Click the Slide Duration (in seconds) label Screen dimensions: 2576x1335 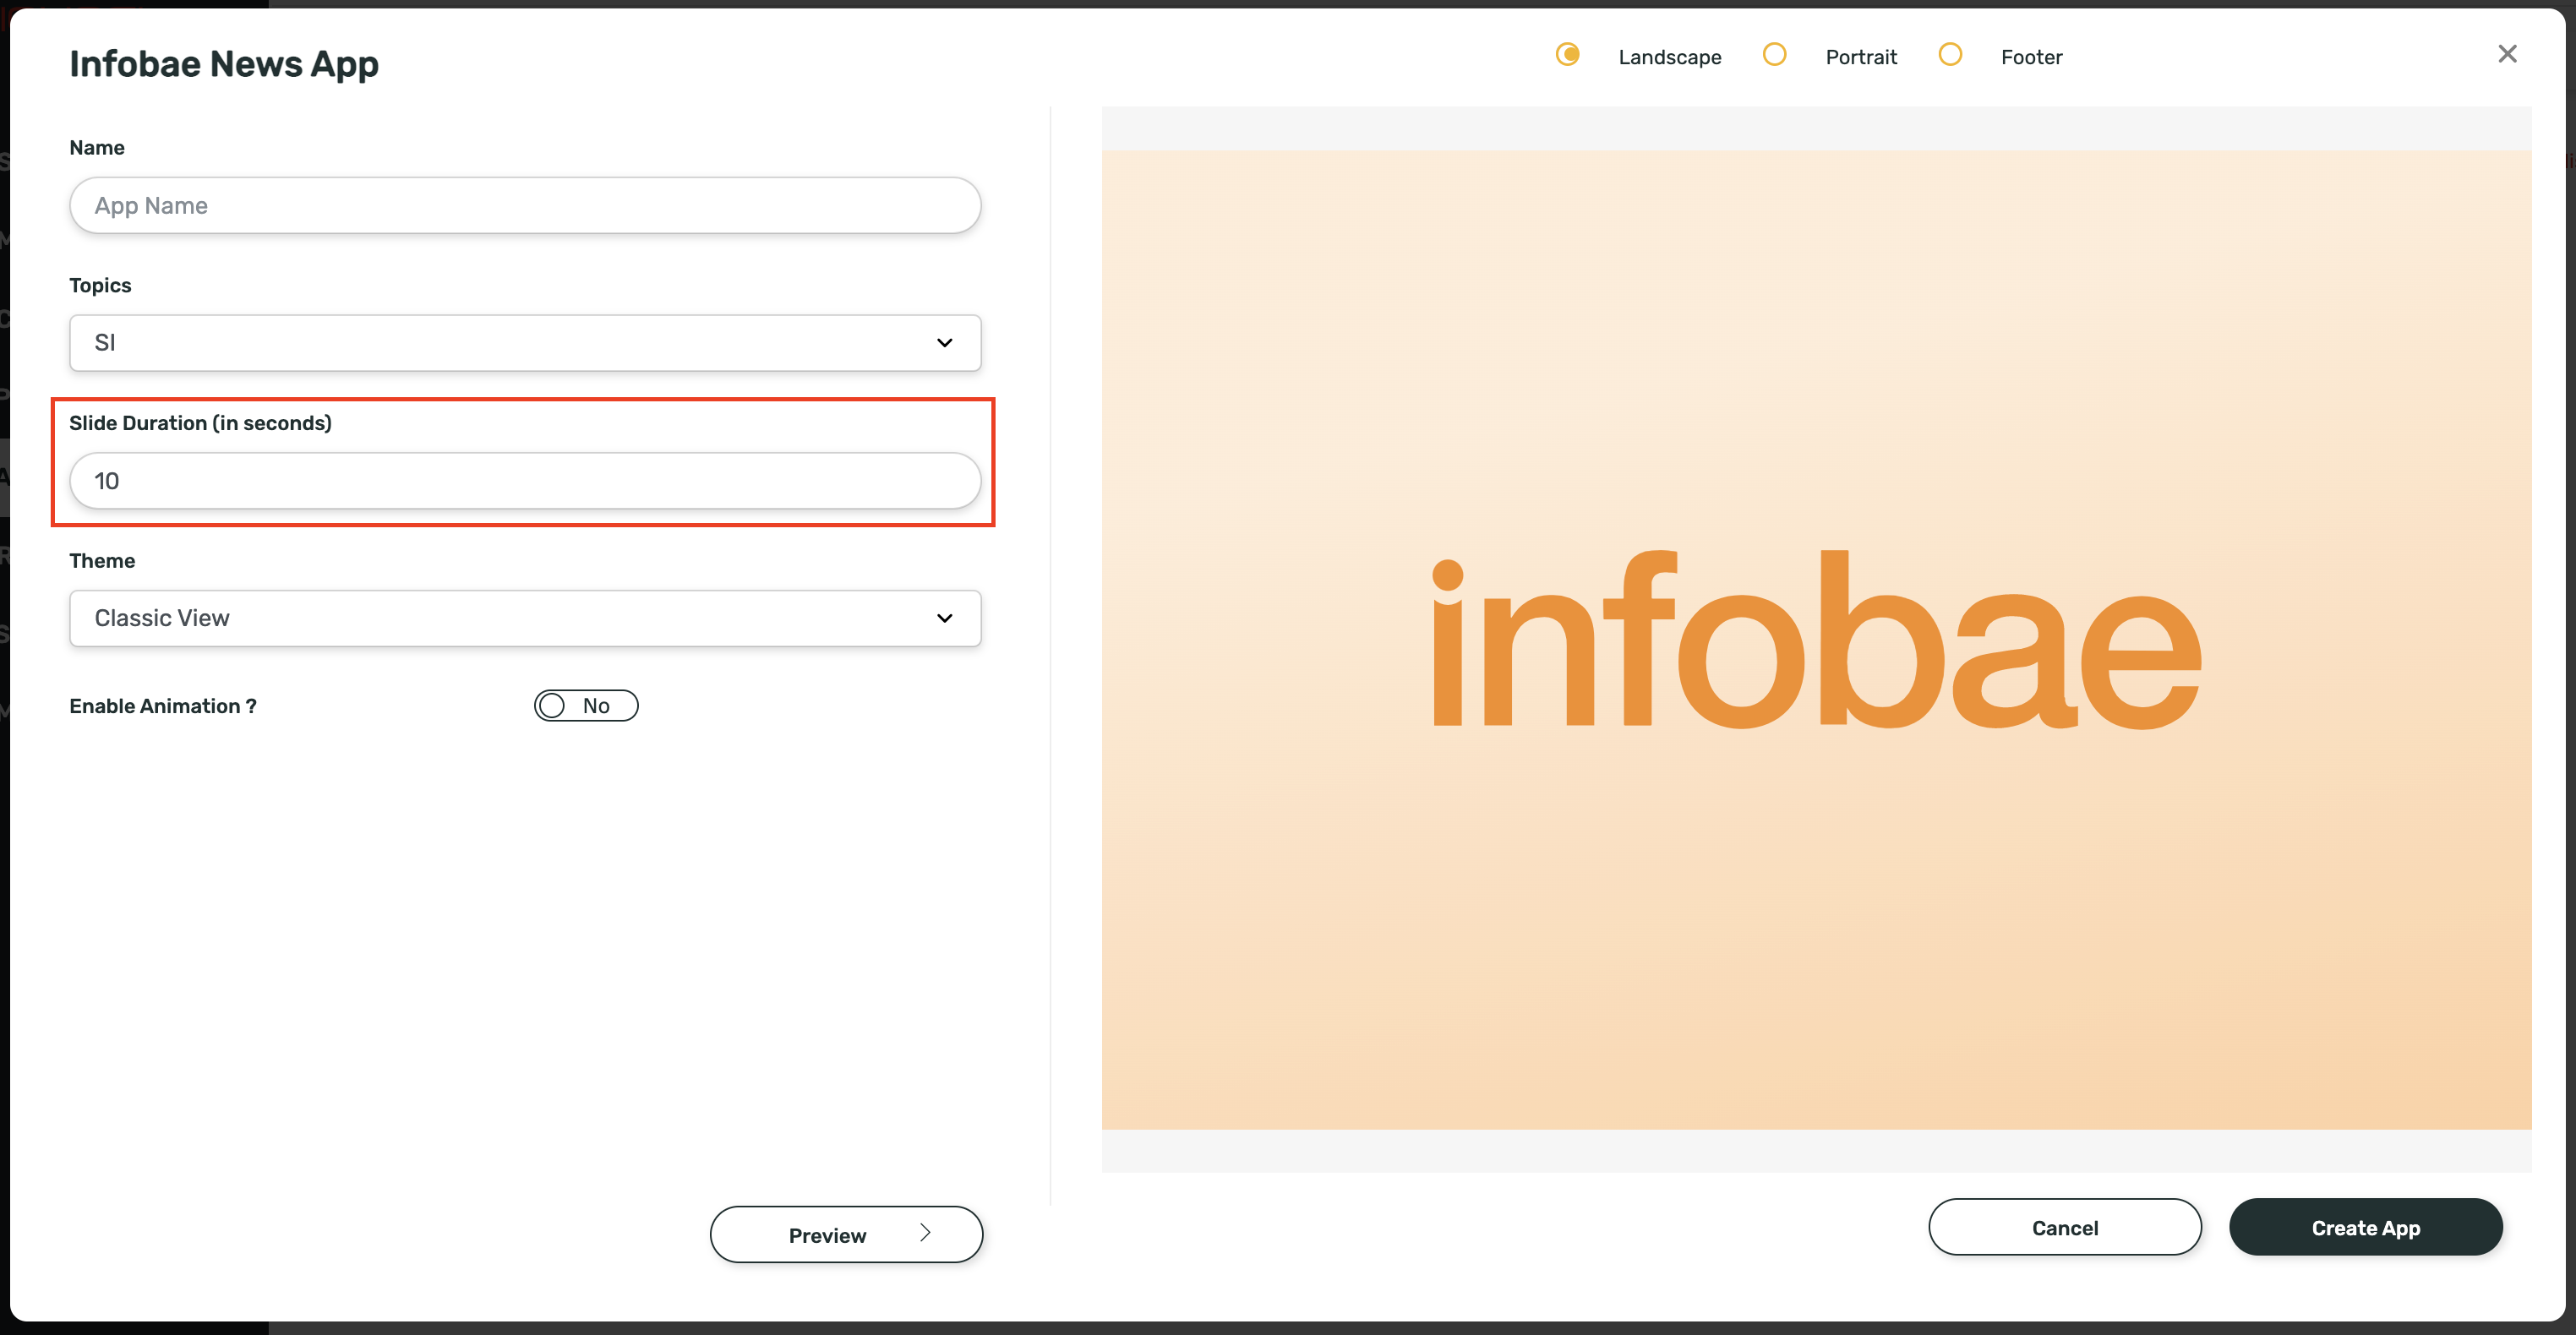[200, 423]
